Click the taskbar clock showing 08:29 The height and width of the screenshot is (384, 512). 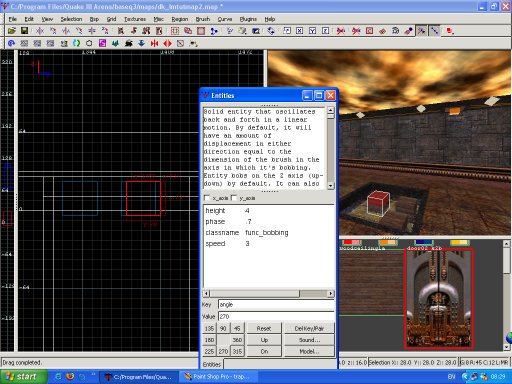tap(498, 377)
